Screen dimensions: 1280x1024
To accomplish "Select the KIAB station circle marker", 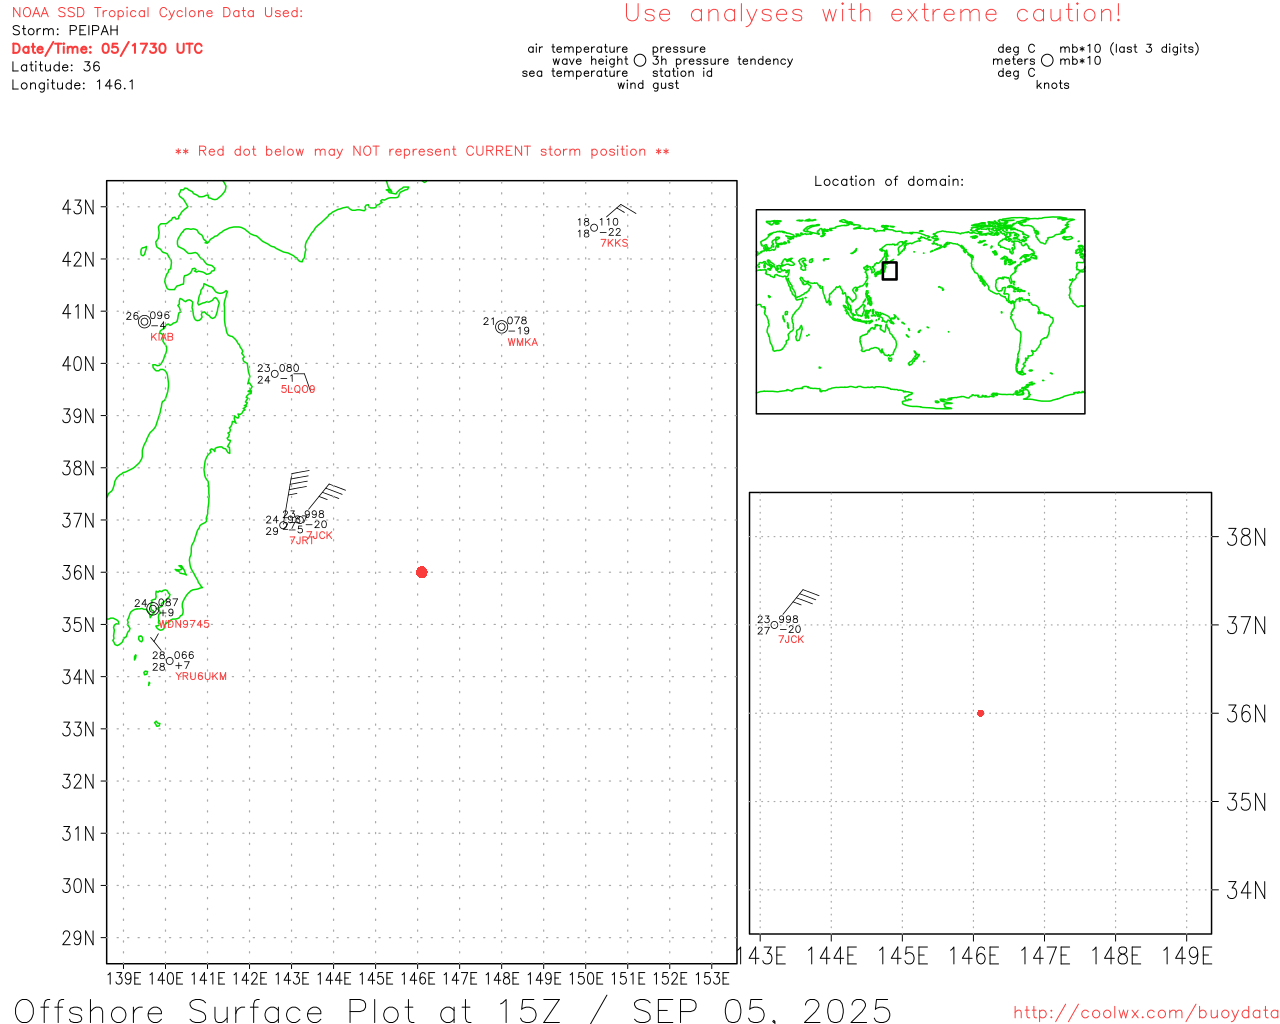I will [144, 322].
